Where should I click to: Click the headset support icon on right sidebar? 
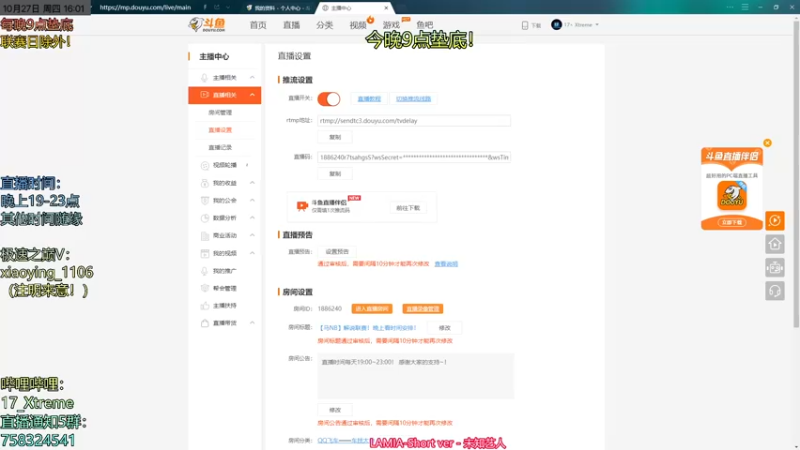tap(774, 291)
